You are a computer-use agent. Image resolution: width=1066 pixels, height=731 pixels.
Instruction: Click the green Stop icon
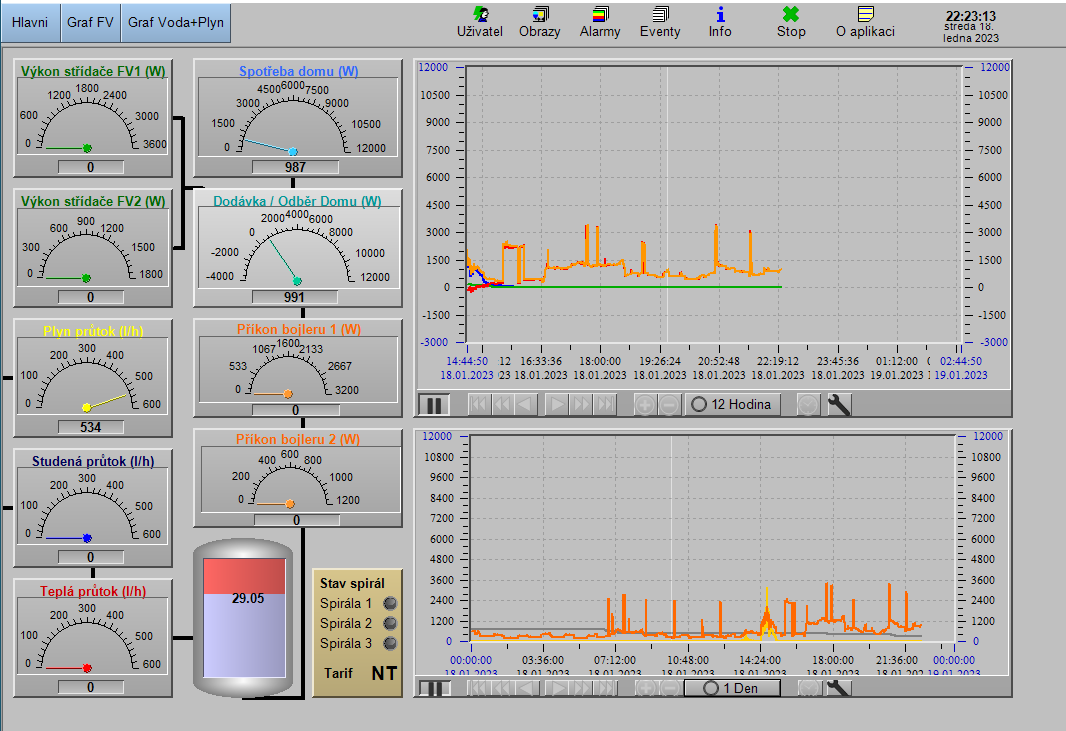791,21
